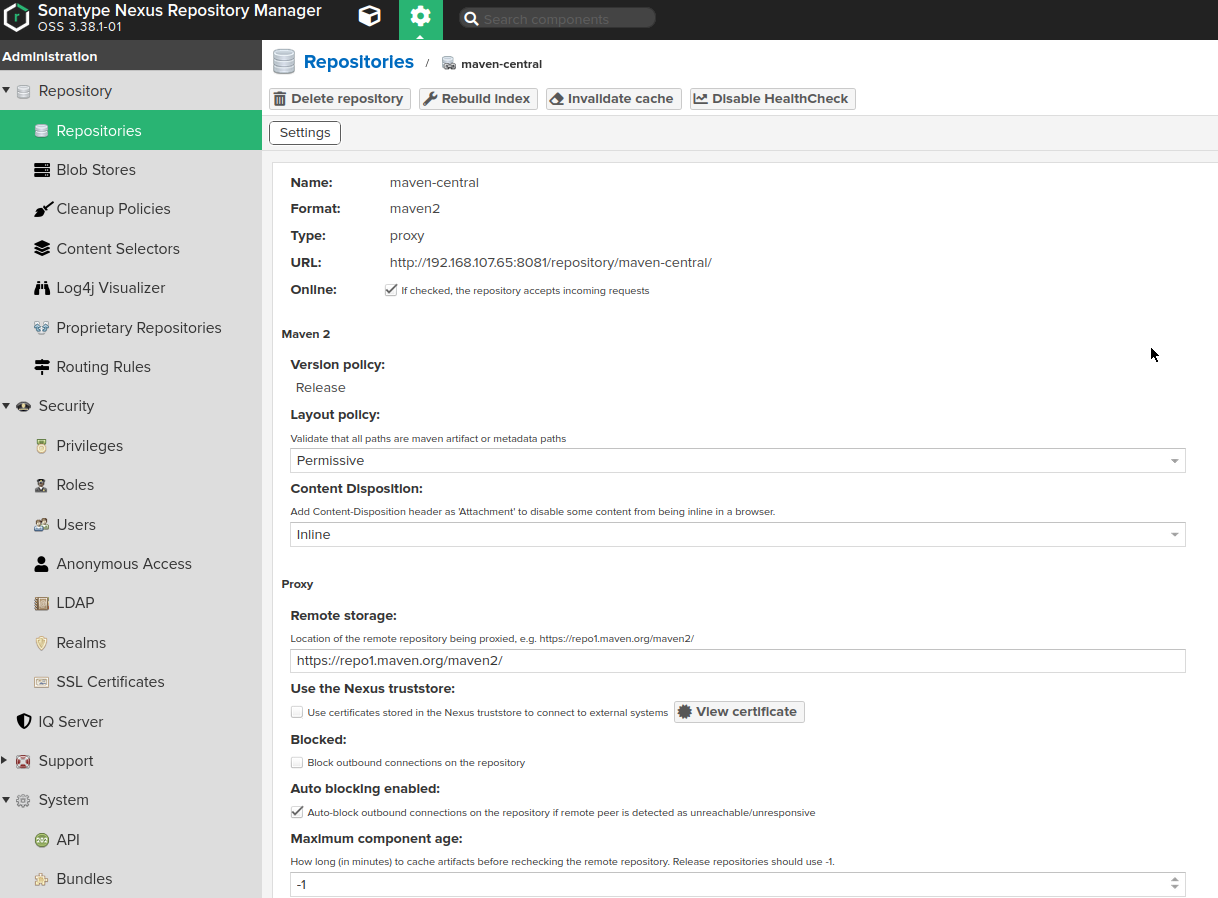
Task: Check the Blocked outbound connections checkbox
Action: pos(297,762)
